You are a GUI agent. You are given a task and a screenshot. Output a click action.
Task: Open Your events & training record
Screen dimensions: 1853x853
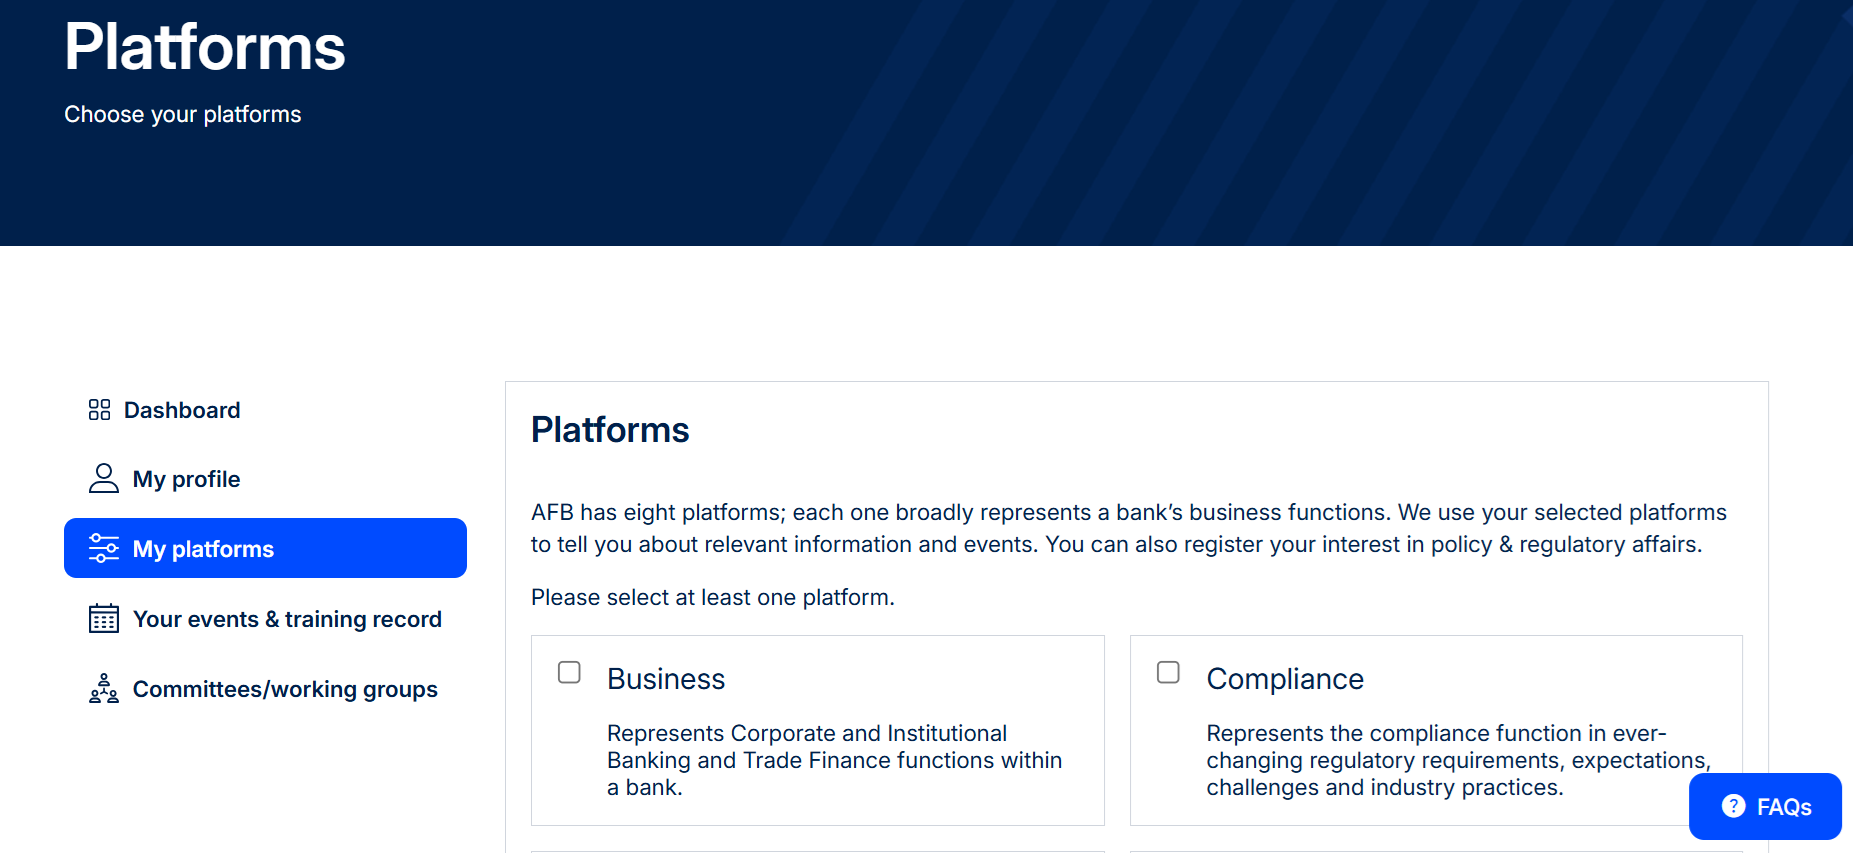pyautogui.click(x=265, y=619)
